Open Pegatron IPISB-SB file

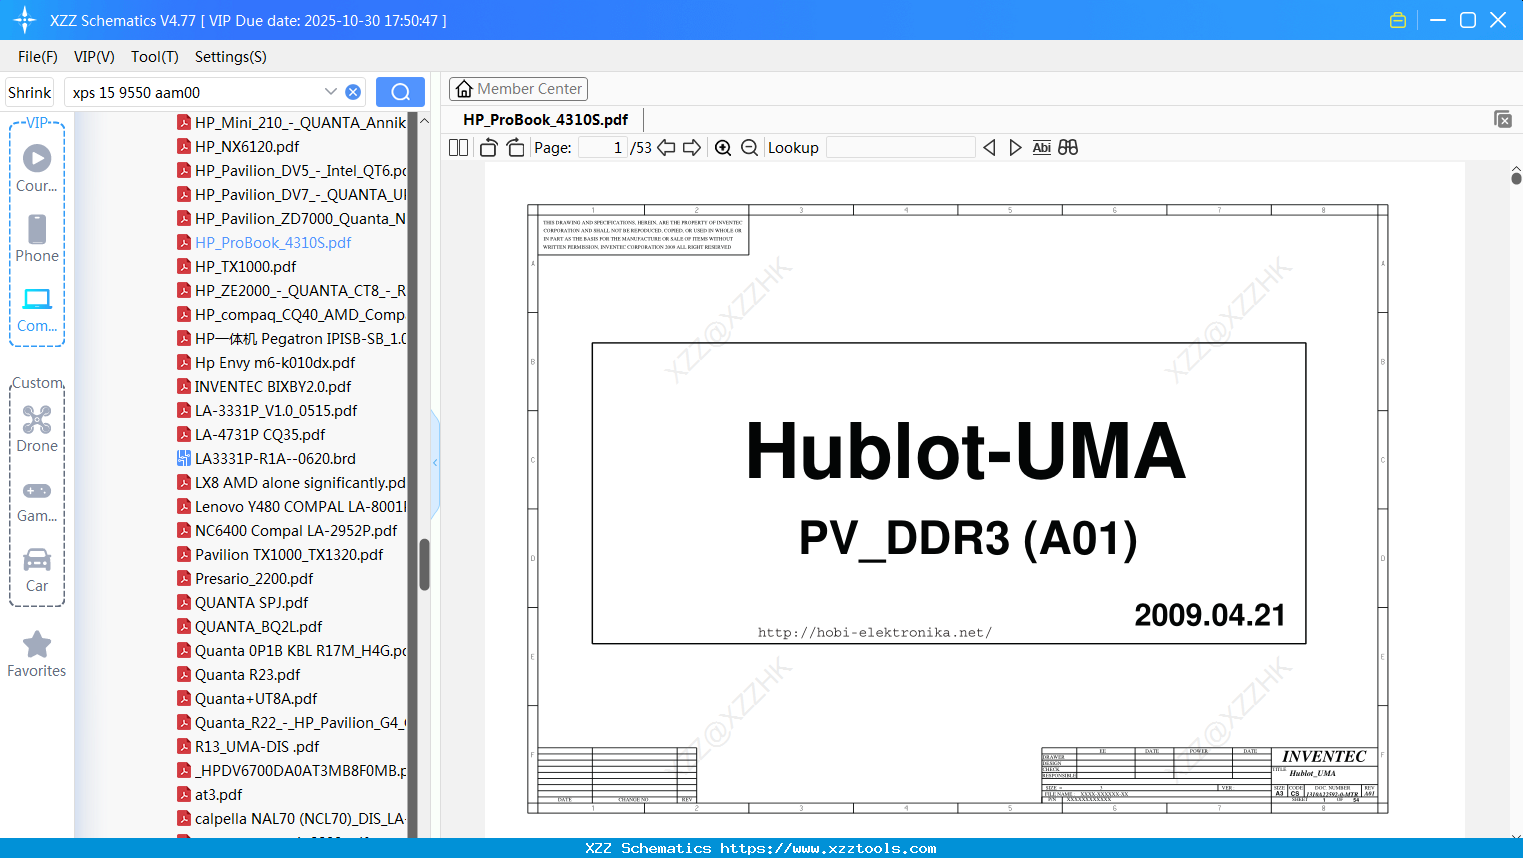[291, 338]
